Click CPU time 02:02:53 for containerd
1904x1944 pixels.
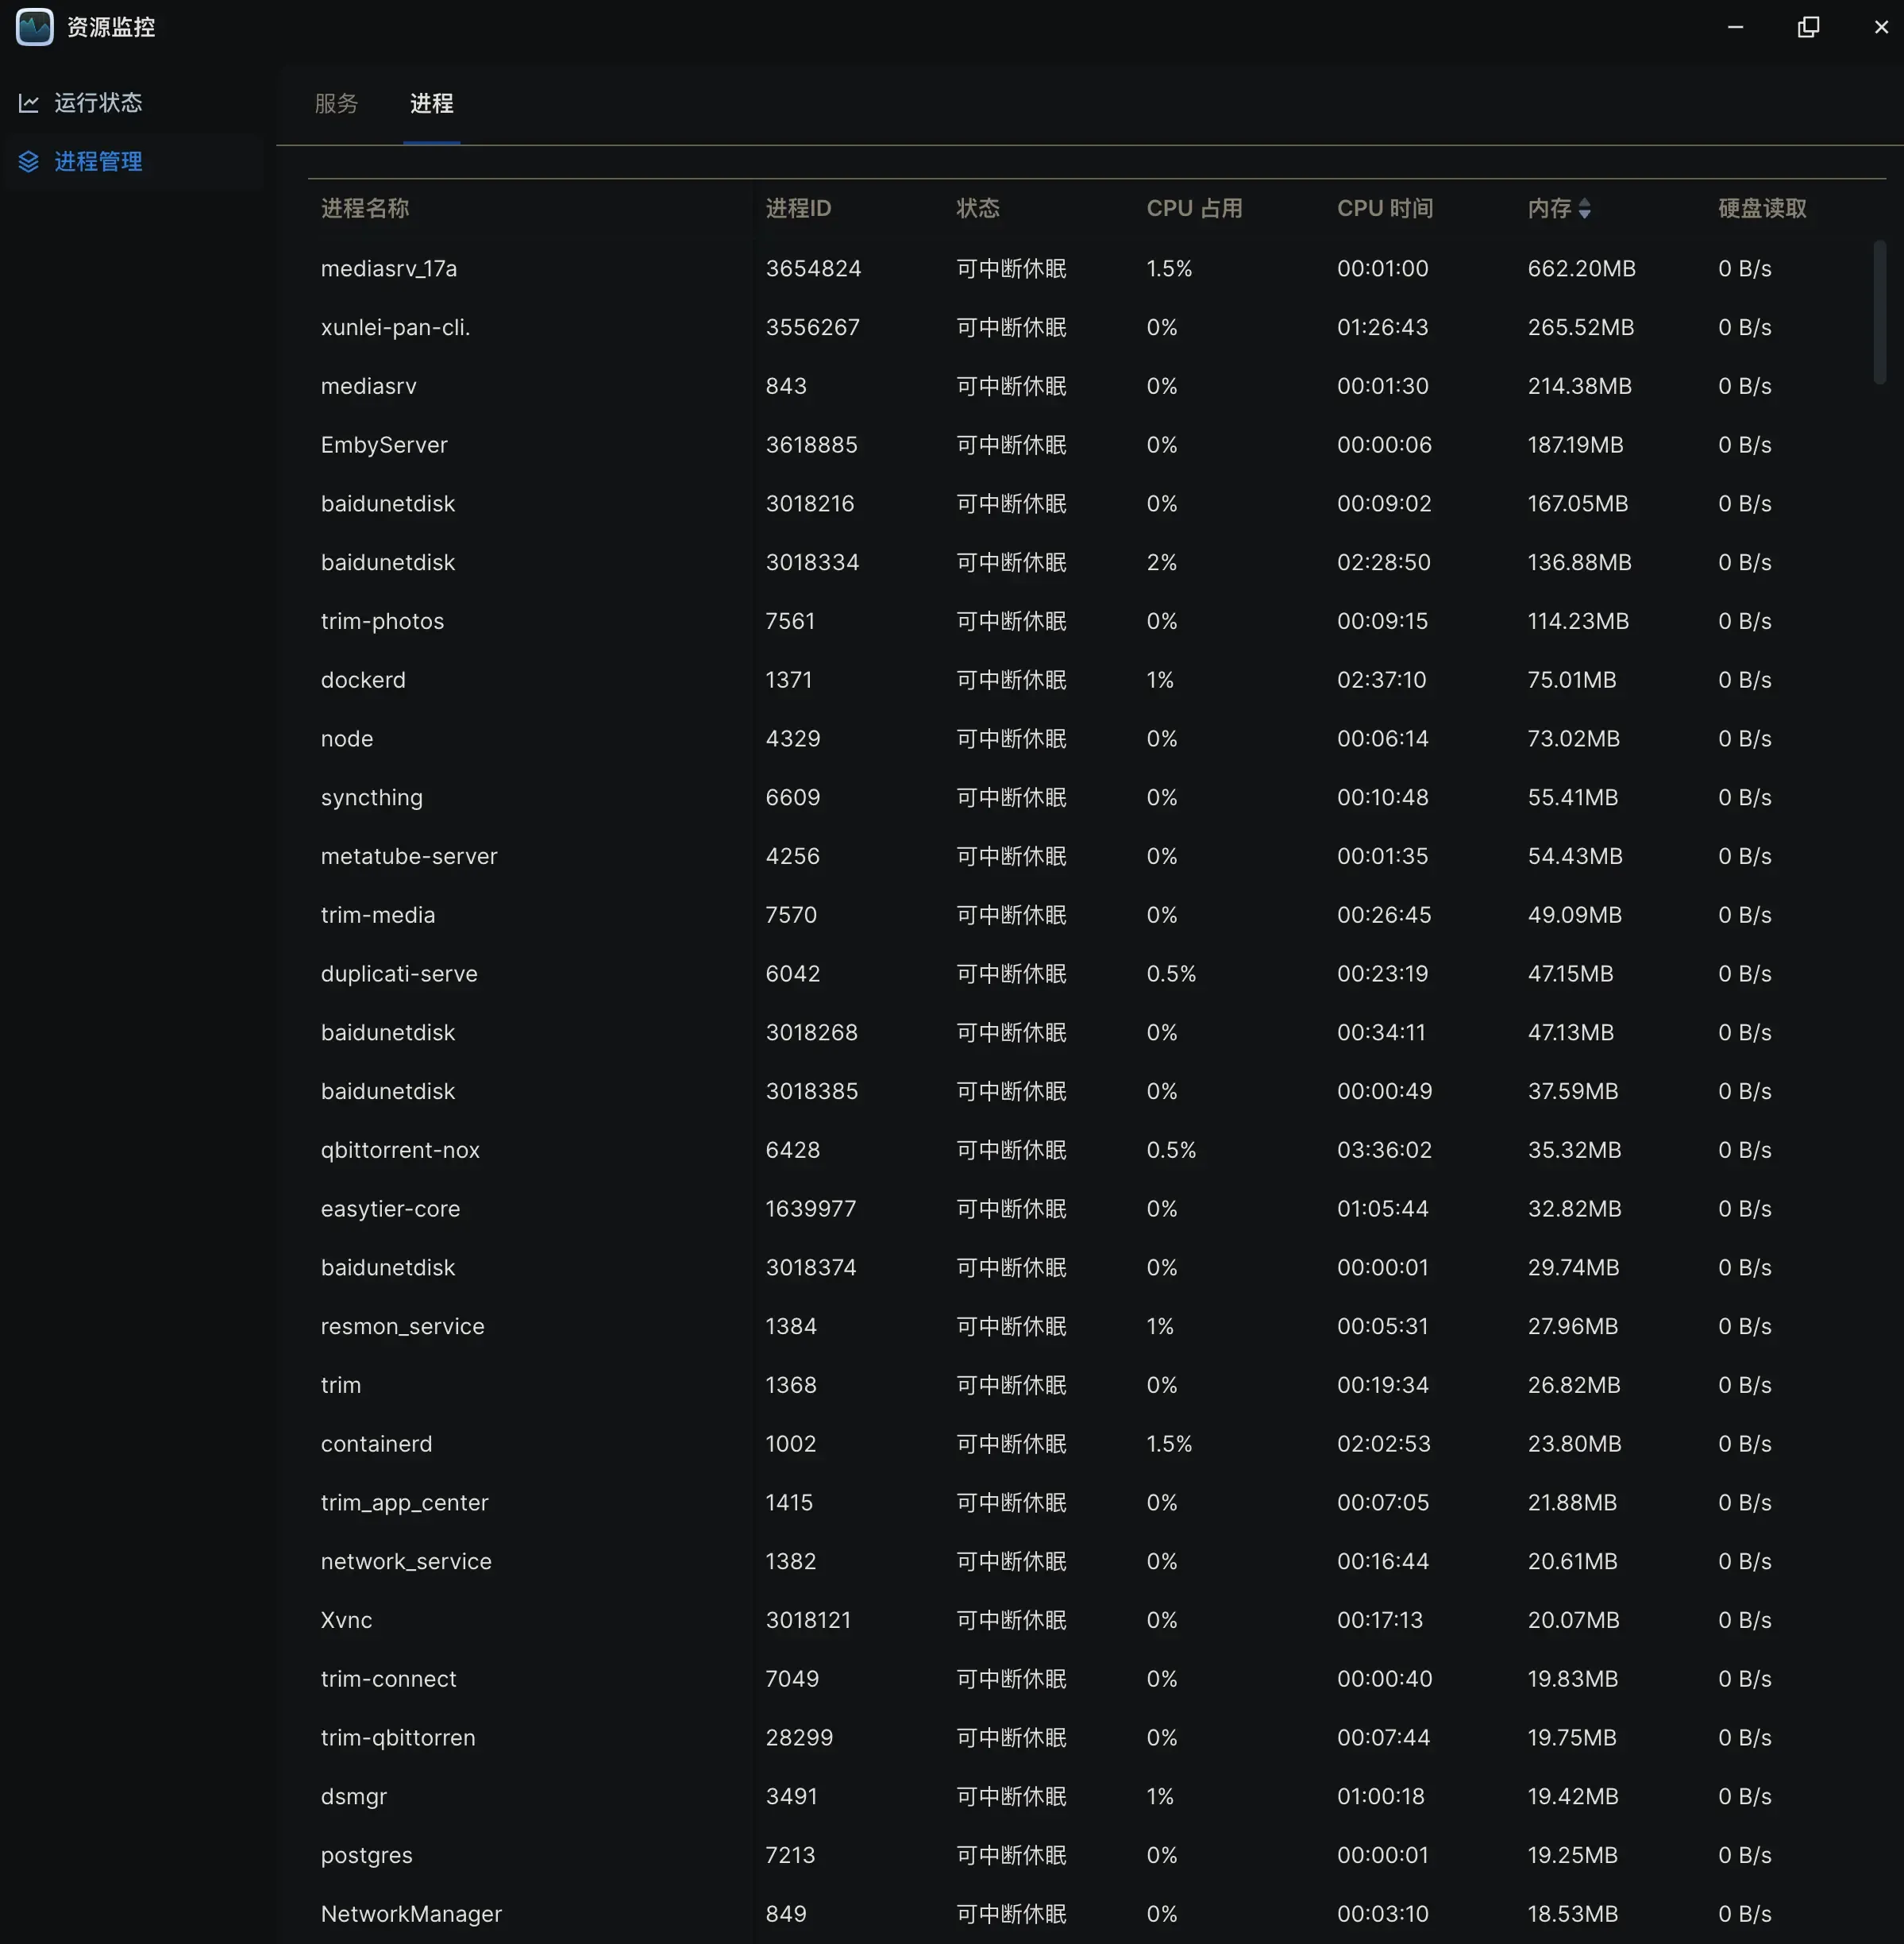point(1383,1444)
